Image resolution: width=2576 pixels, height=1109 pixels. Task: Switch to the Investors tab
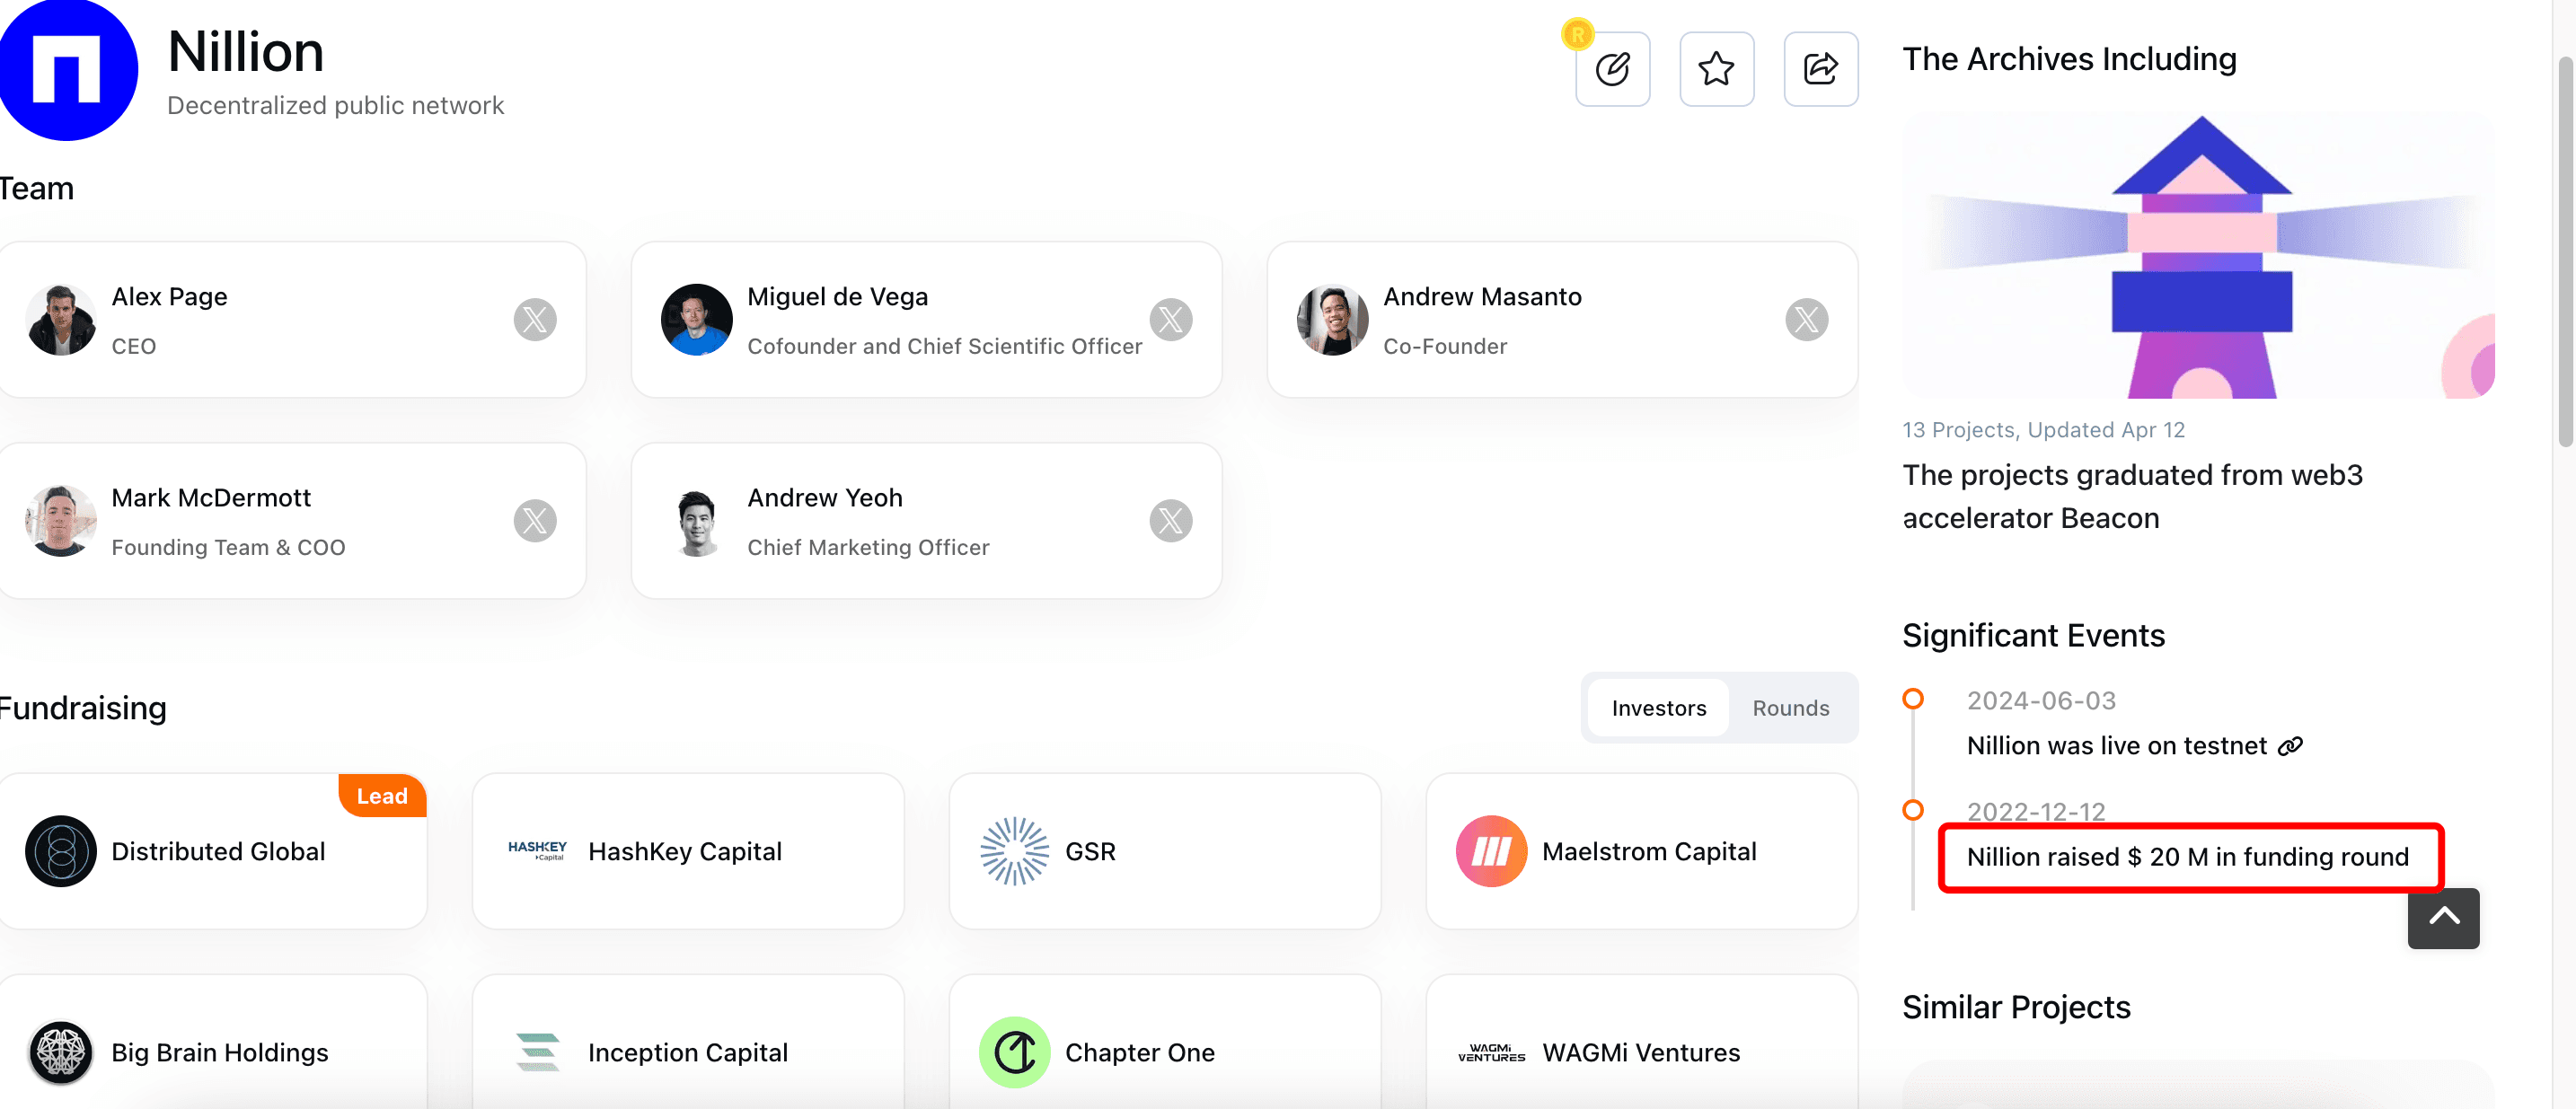(x=1658, y=708)
